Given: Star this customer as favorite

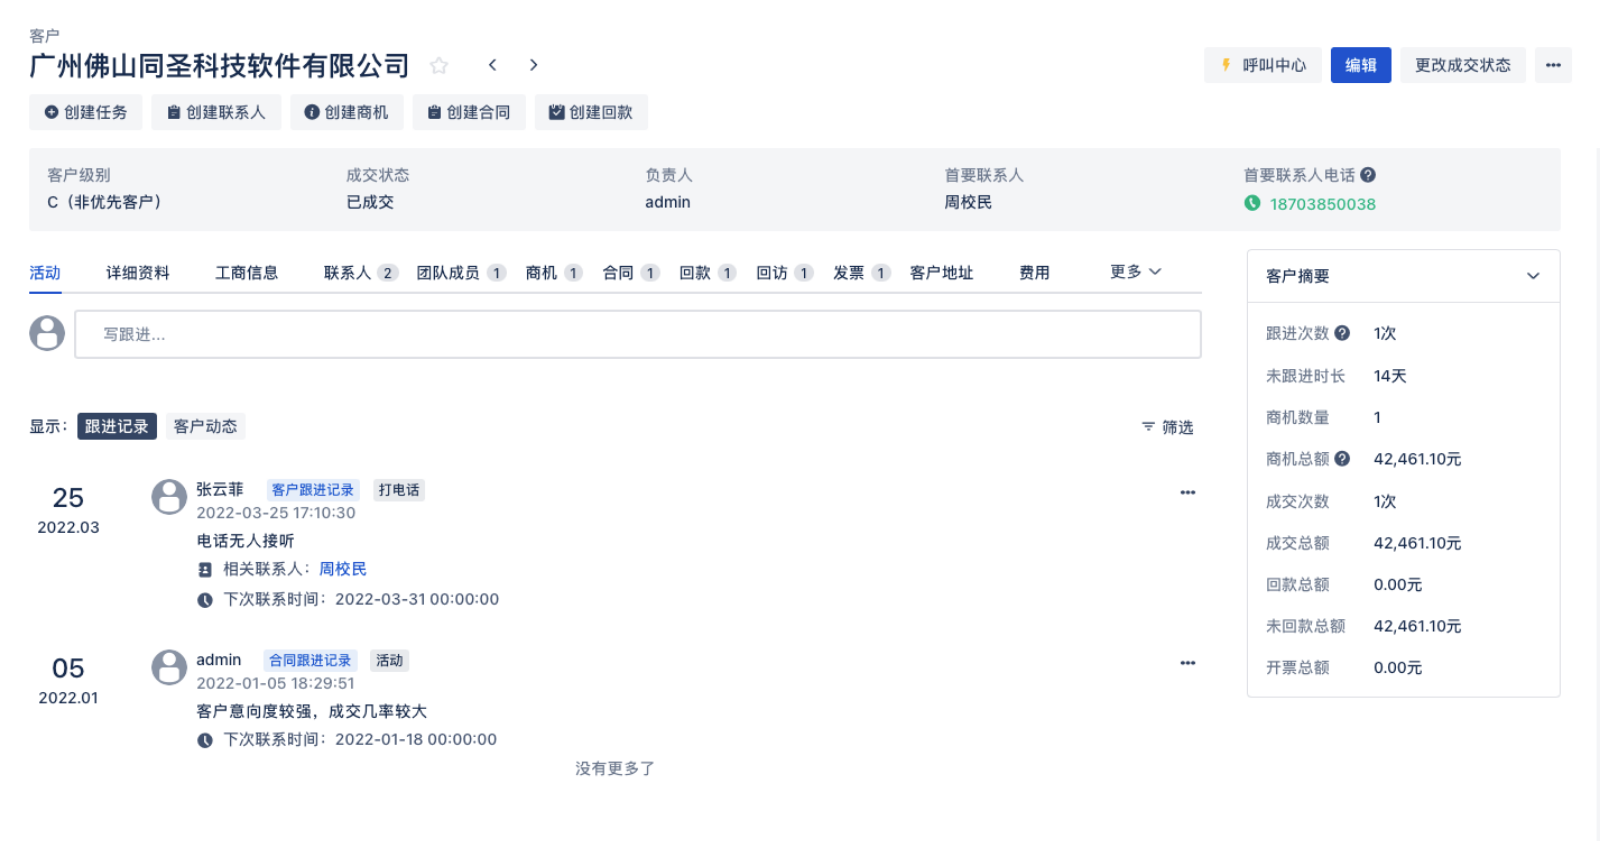Looking at the screenshot, I should (438, 65).
